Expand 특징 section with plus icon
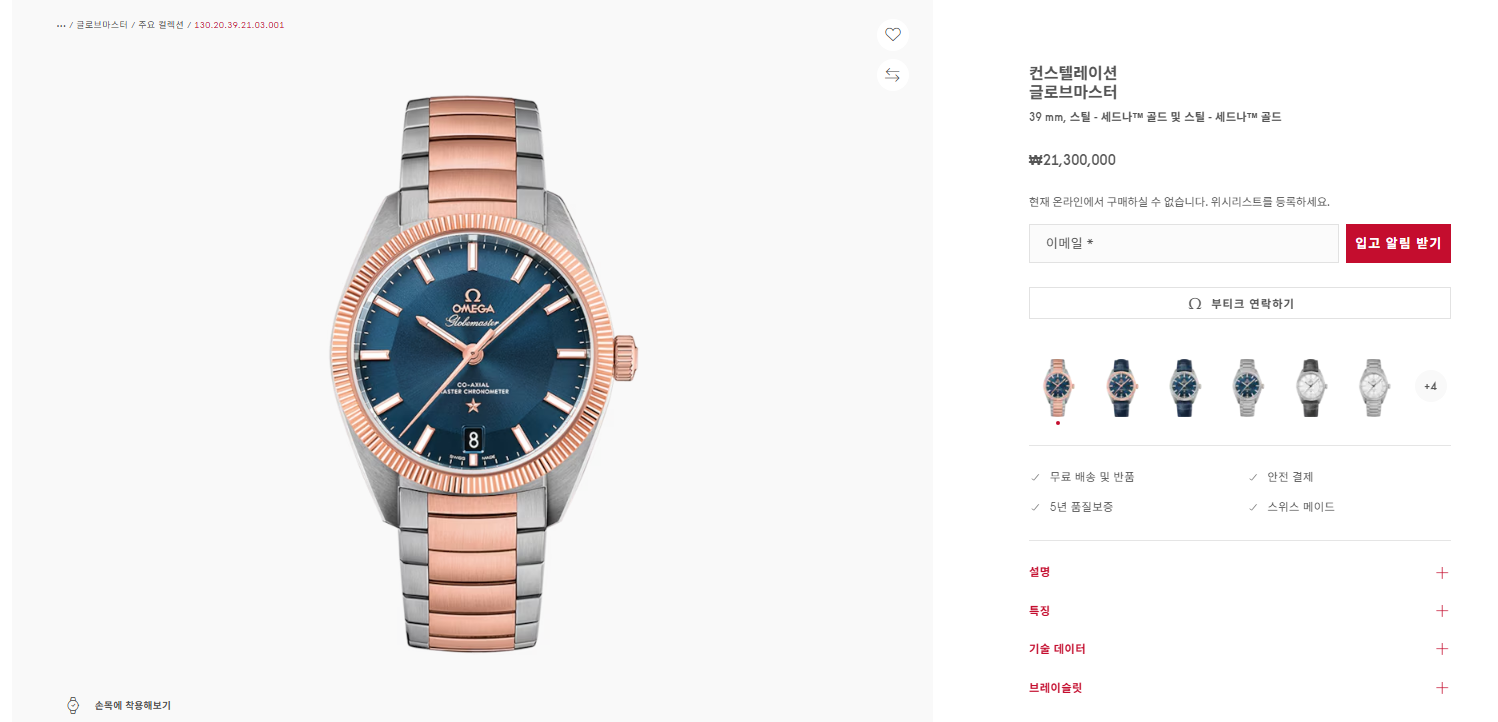Image resolution: width=1498 pixels, height=722 pixels. [1441, 611]
